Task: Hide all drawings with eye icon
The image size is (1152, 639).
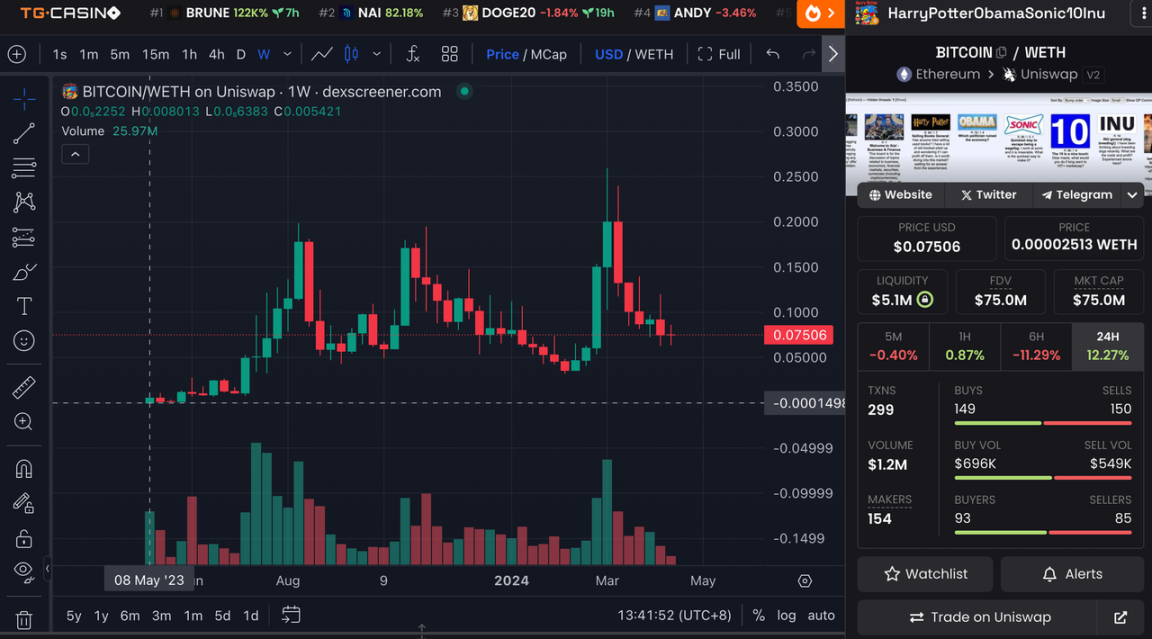Action: tap(24, 571)
